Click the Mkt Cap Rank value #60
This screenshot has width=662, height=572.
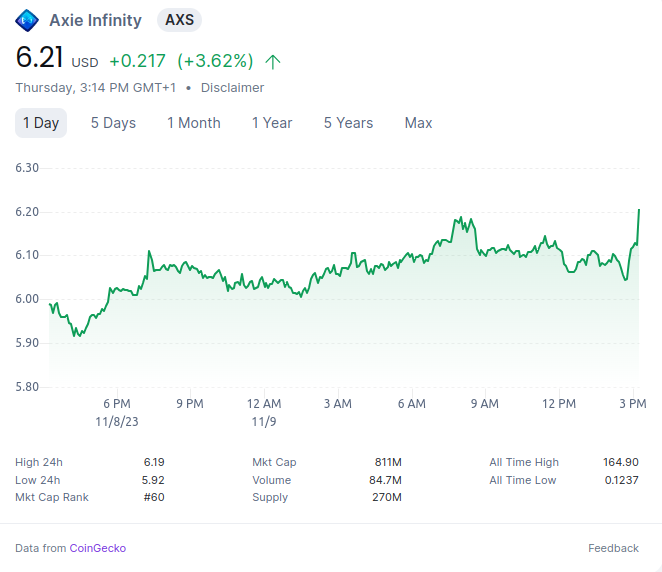coord(154,497)
